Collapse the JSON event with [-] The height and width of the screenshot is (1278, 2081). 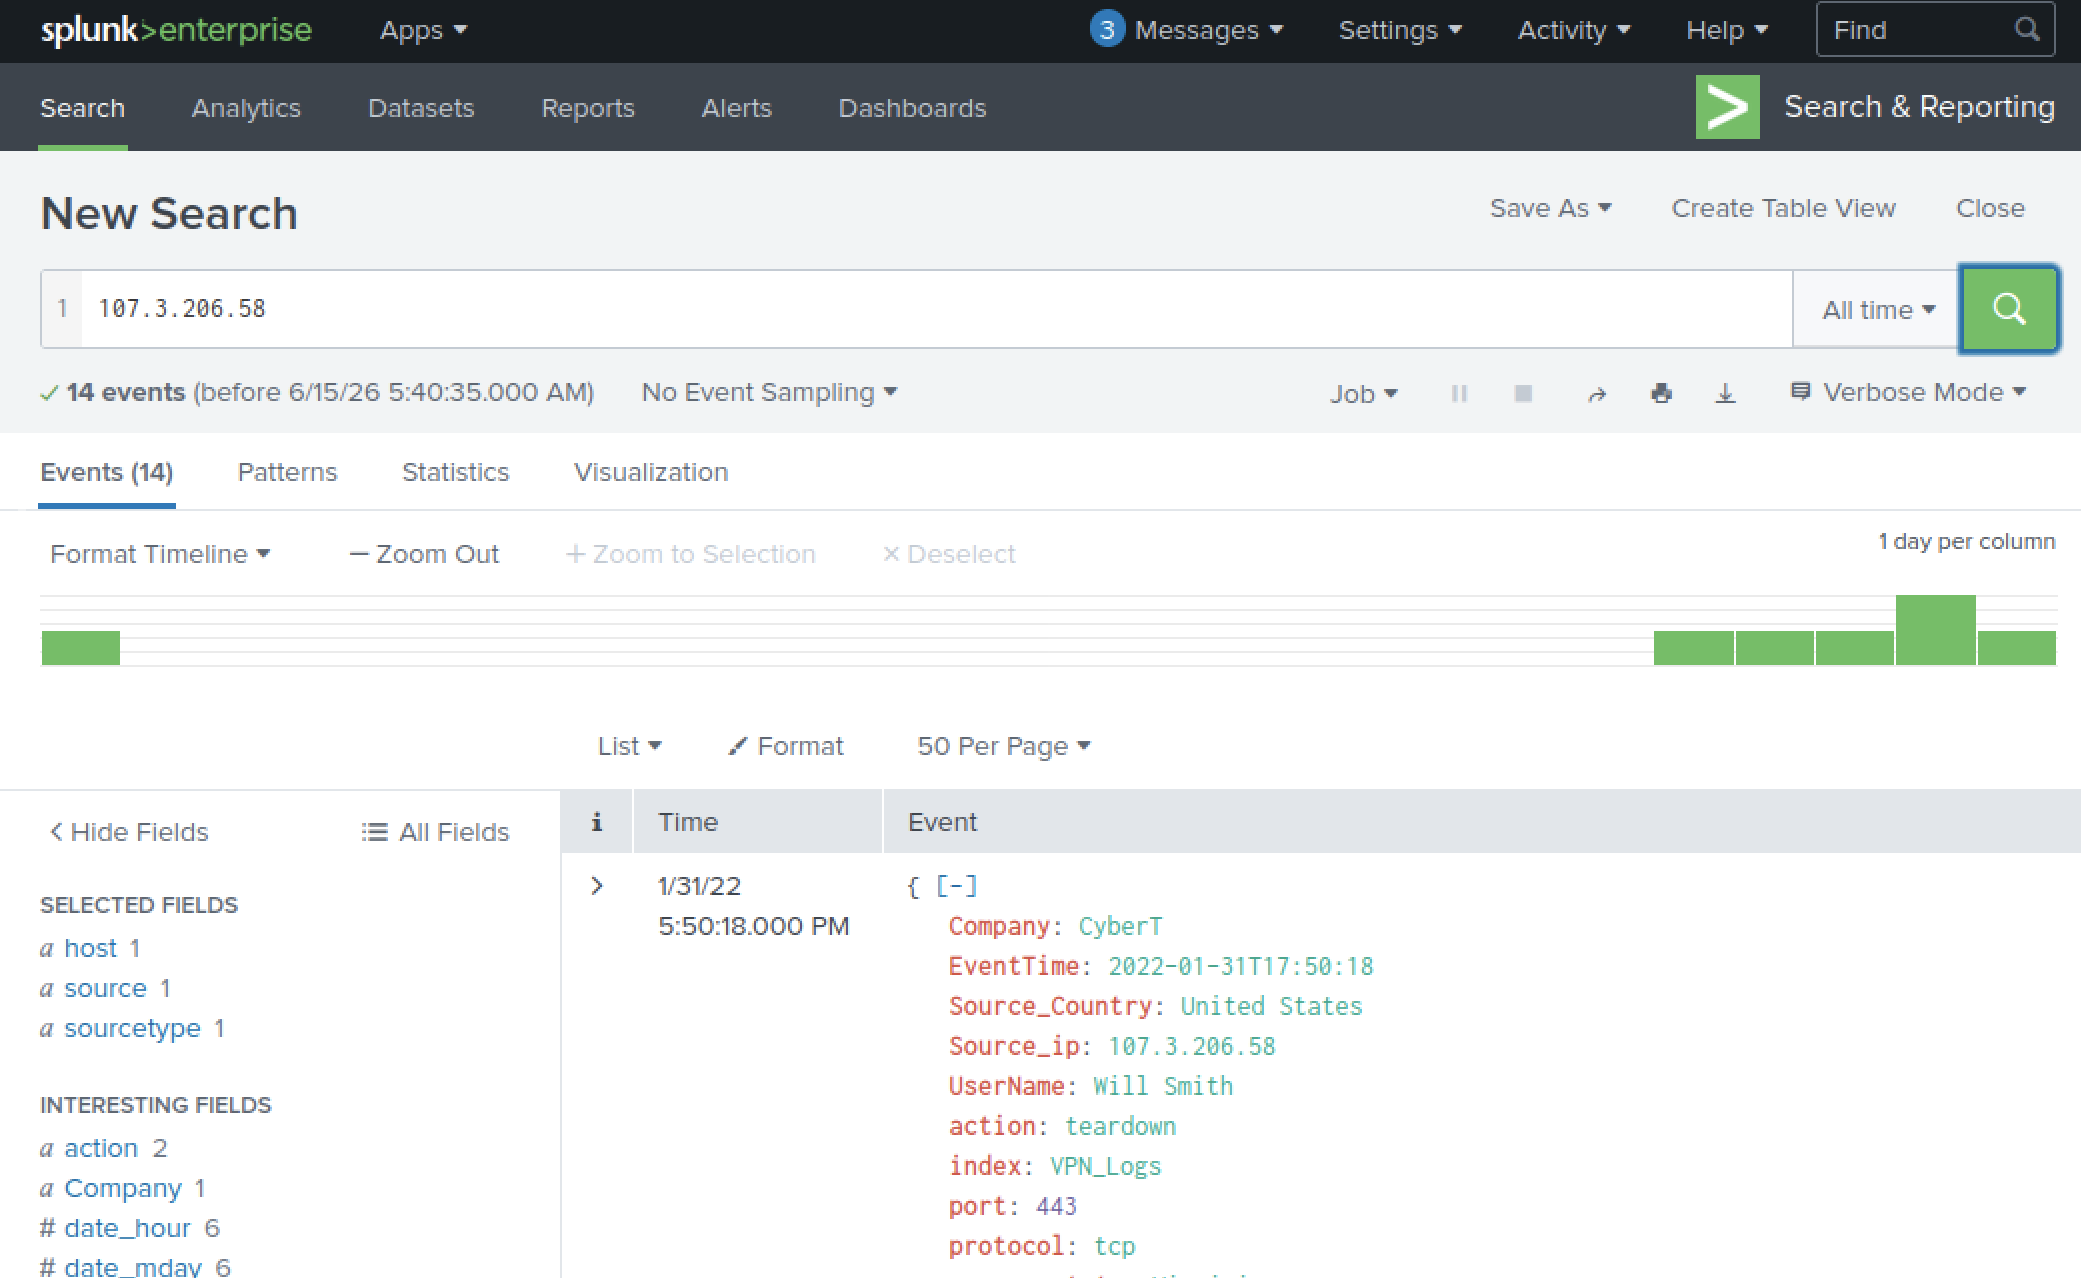pos(956,886)
